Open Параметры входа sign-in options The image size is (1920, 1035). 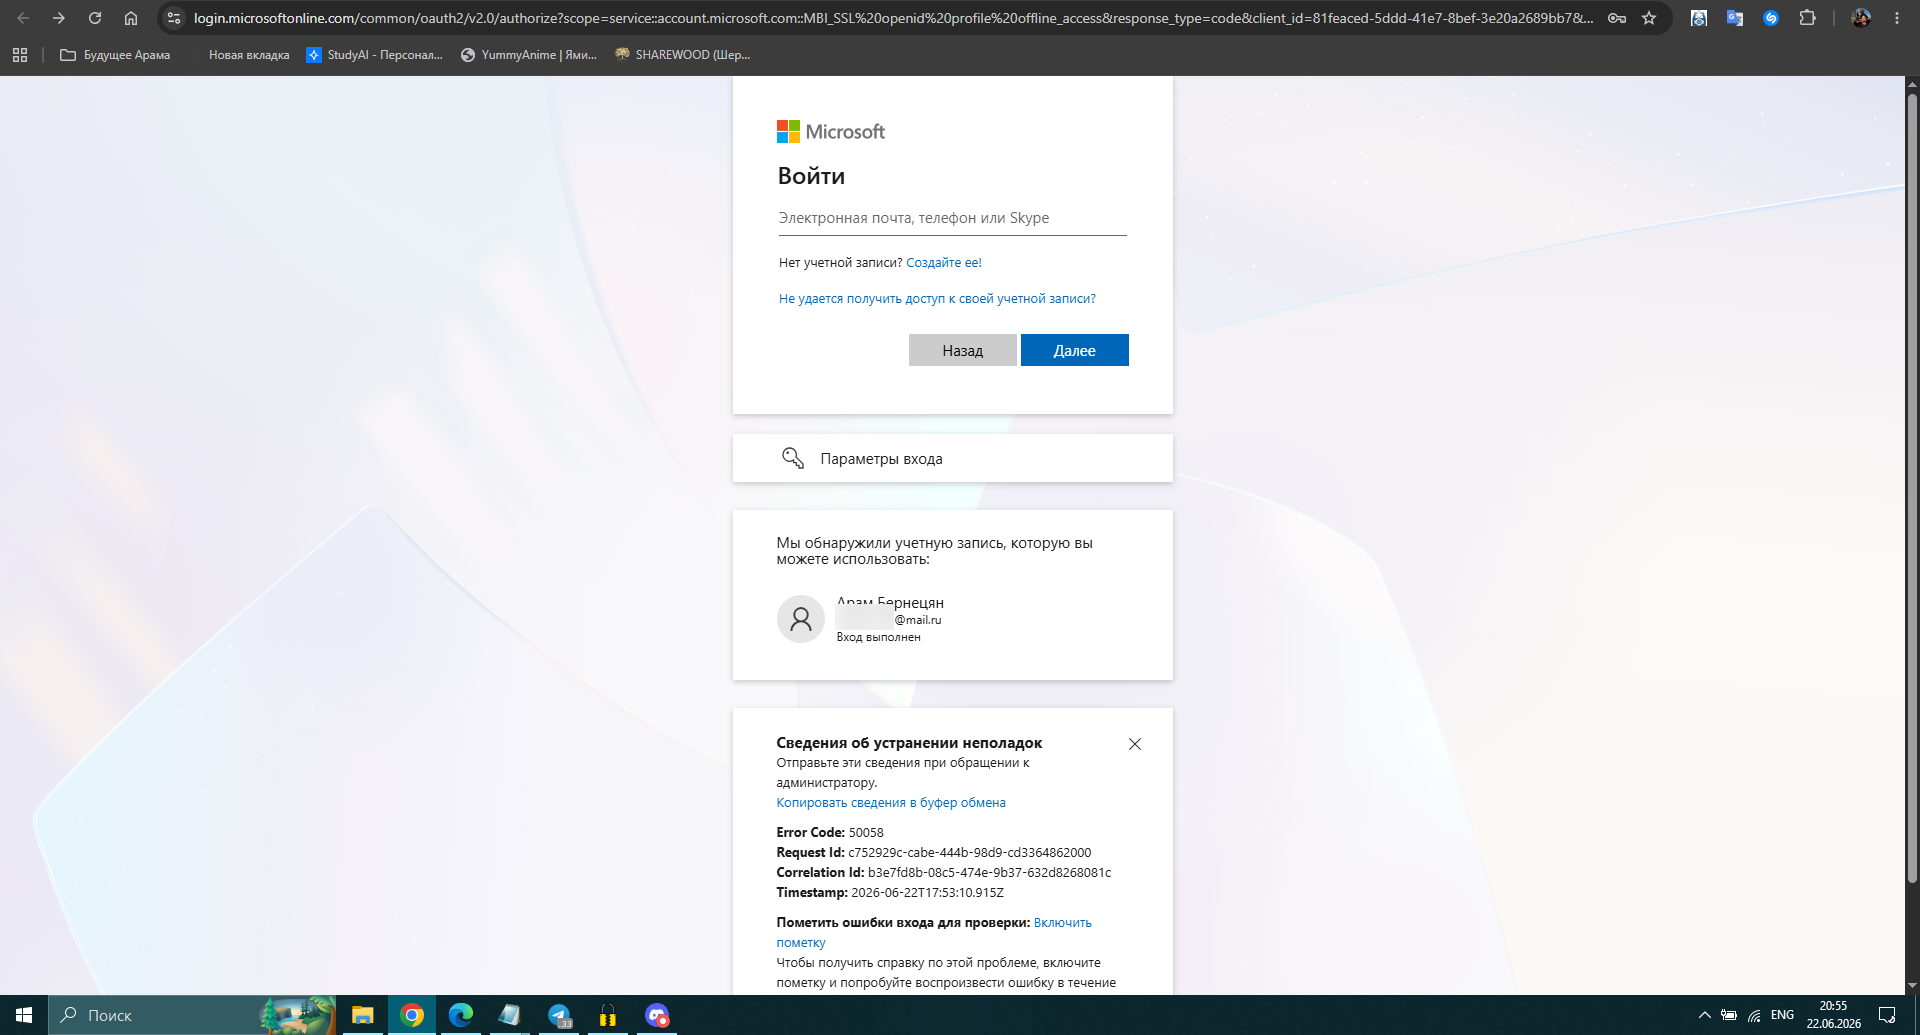pos(953,458)
